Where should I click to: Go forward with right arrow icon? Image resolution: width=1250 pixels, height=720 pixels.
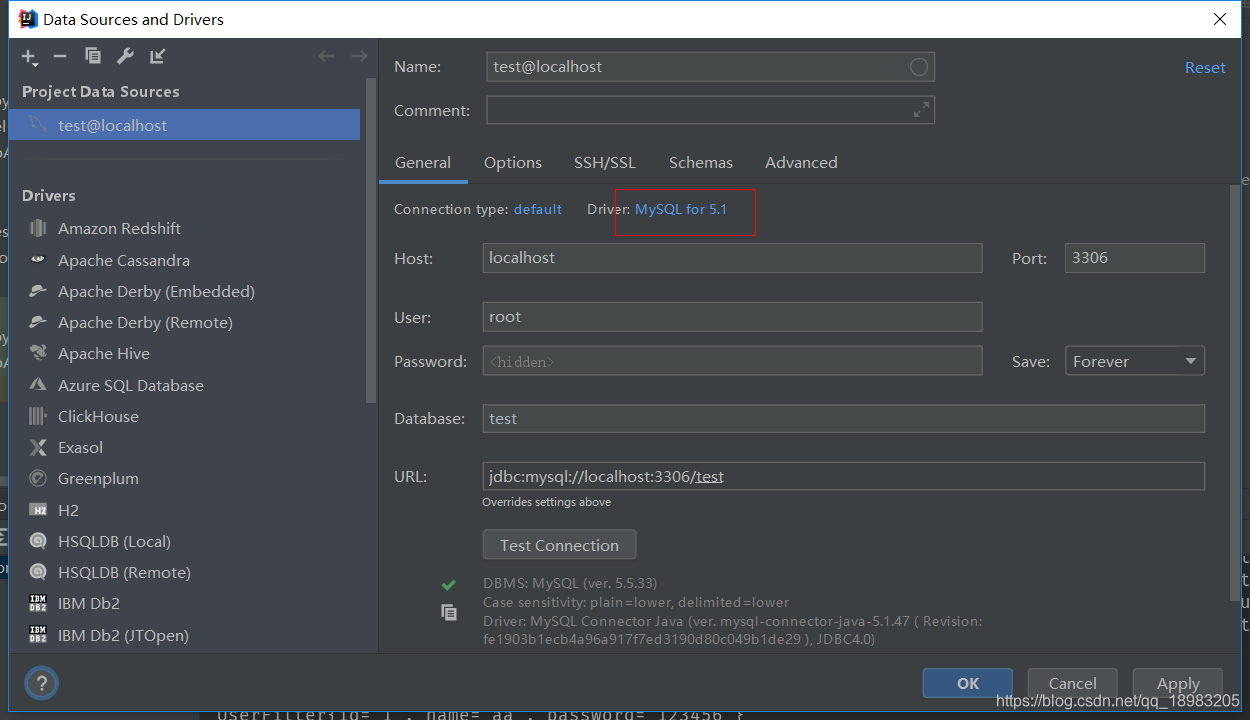[360, 56]
